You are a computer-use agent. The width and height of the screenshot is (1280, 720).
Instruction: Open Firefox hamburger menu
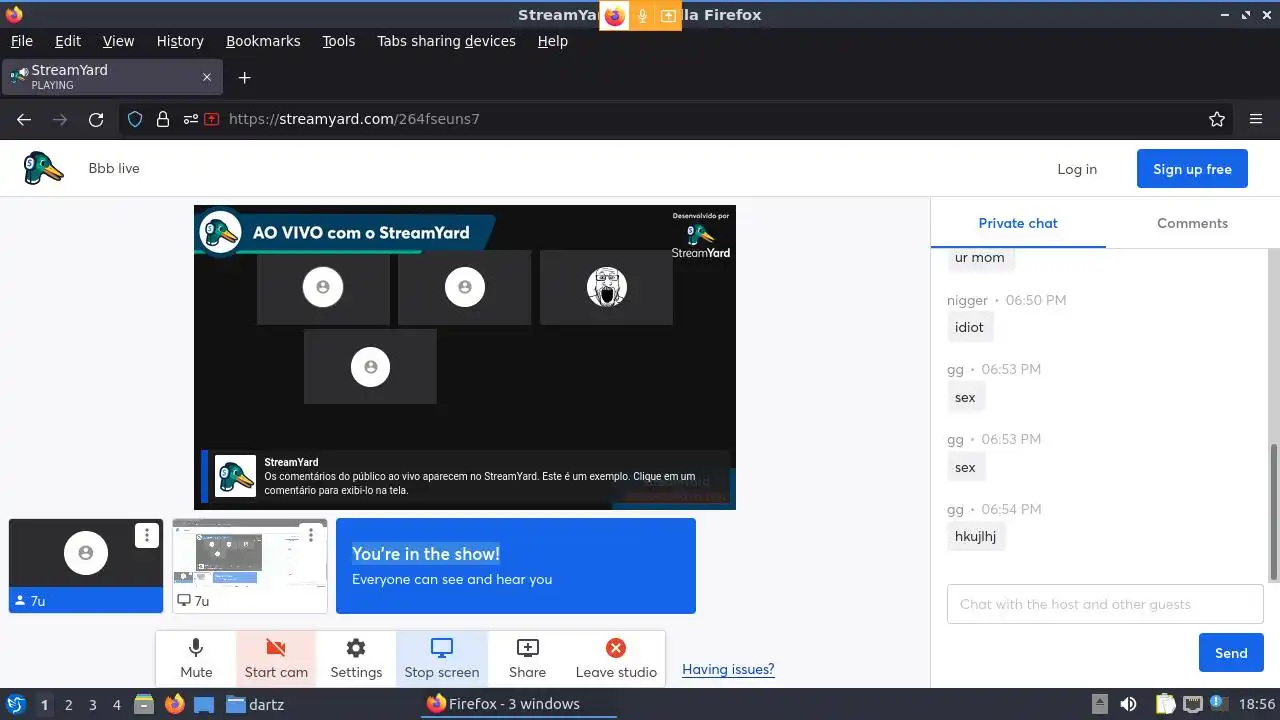point(1256,119)
